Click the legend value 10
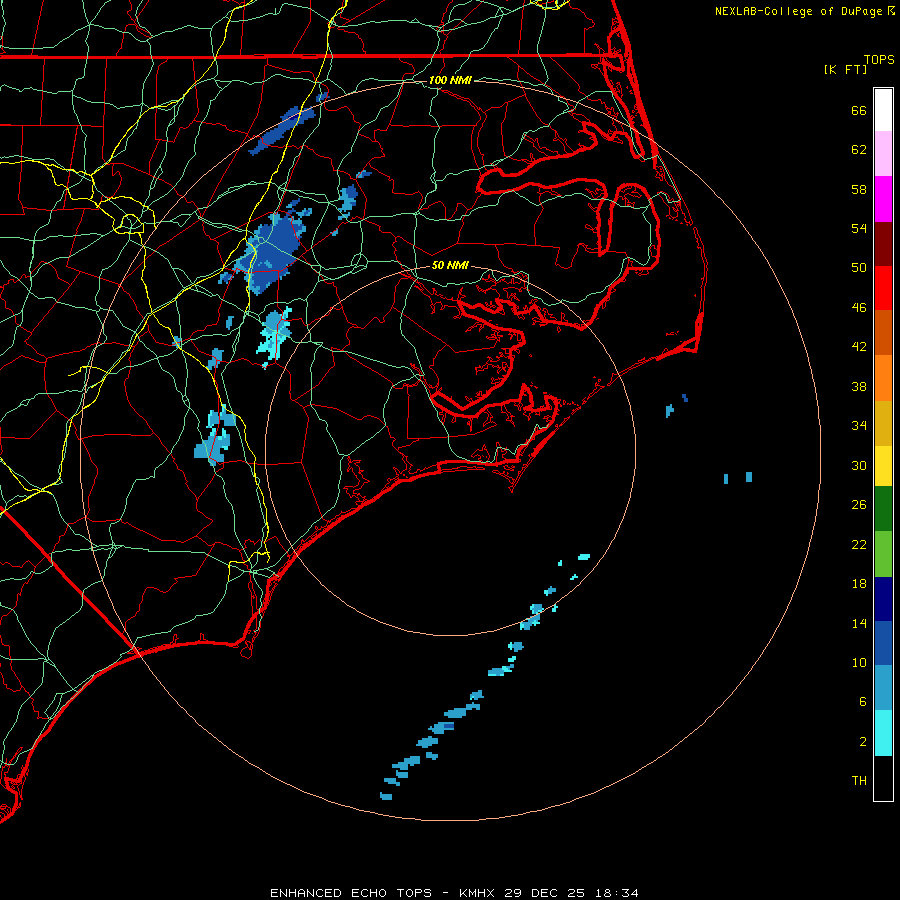This screenshot has width=900, height=900. point(859,662)
